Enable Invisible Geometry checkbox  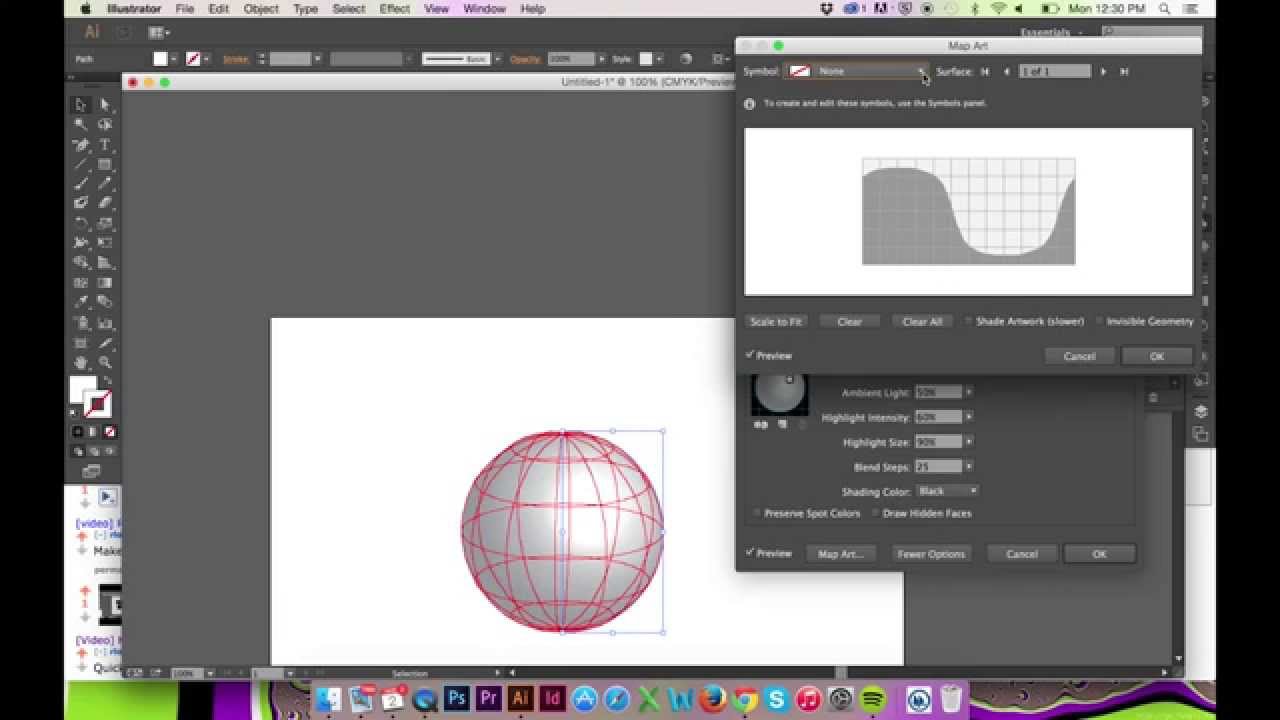pyautogui.click(x=1099, y=321)
